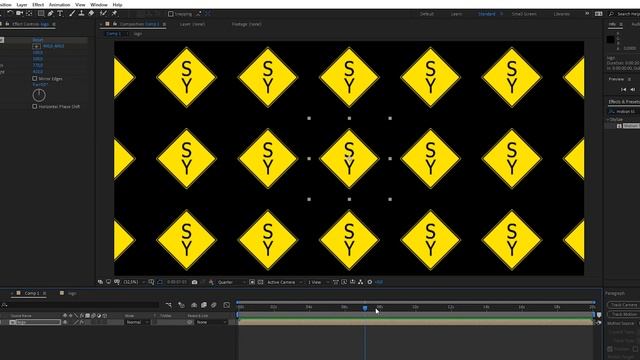This screenshot has height=360, width=640.
Task: Check the Horizontal Phase Shift checkbox
Action: tap(35, 107)
